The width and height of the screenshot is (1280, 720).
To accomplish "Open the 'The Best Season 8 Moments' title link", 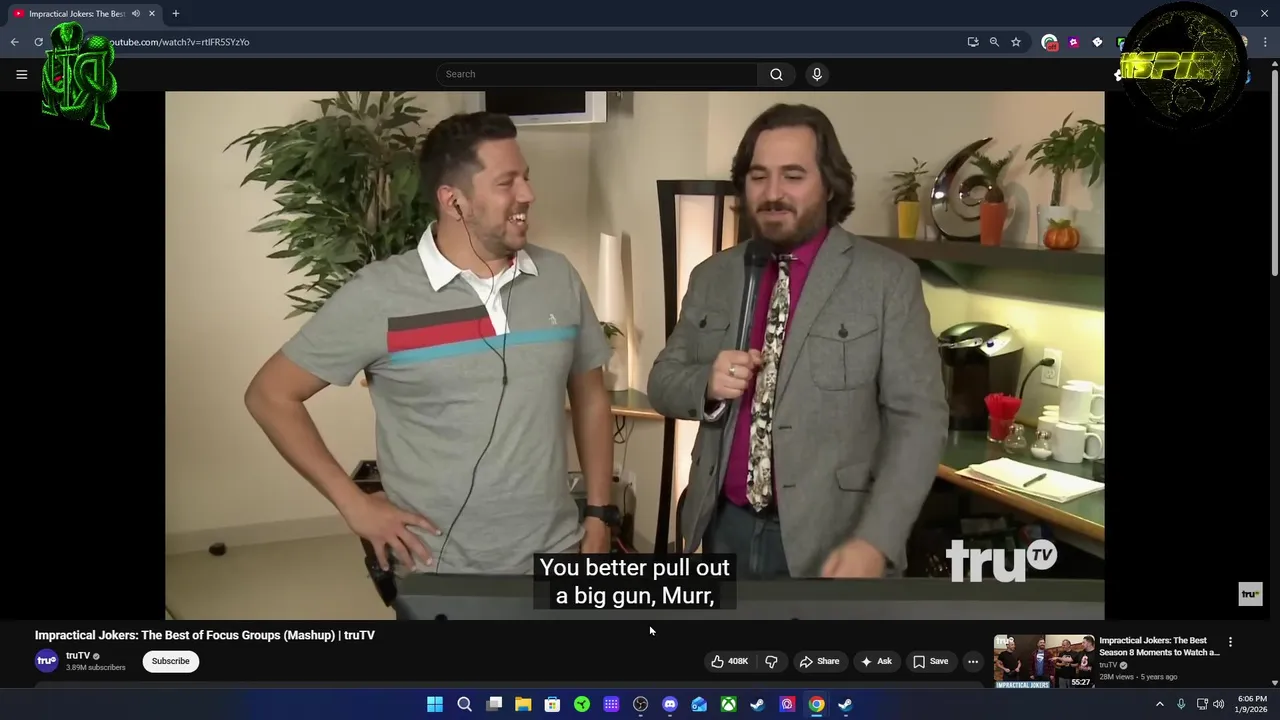I will [1159, 646].
